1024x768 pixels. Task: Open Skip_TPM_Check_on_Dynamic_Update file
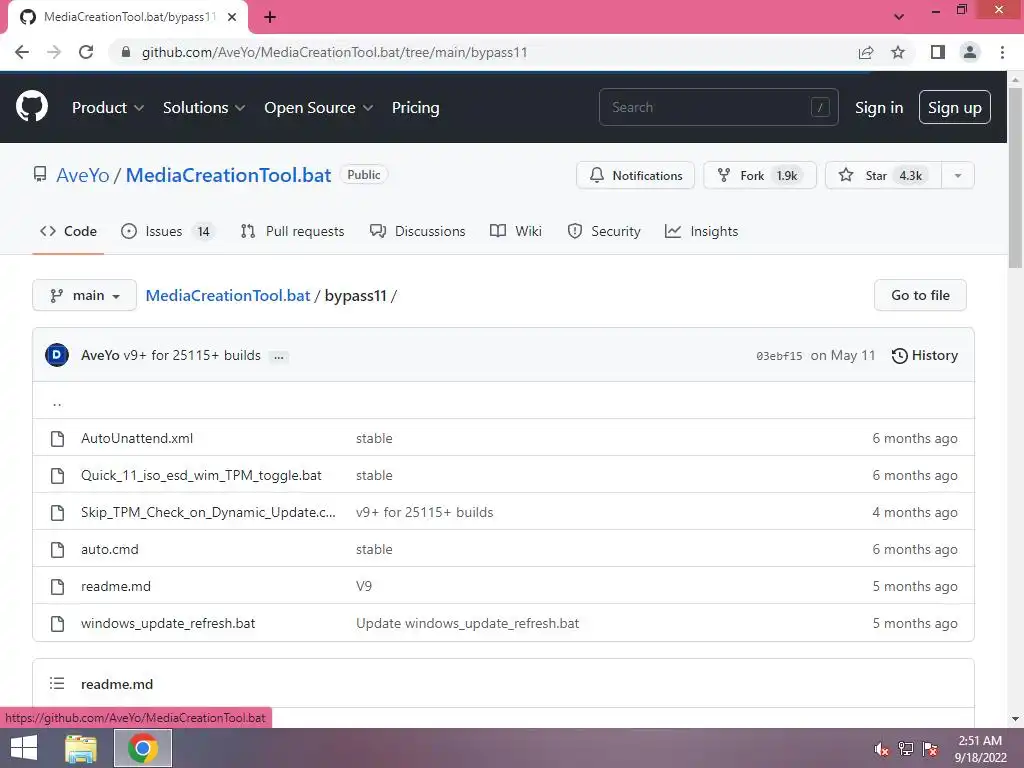208,513
